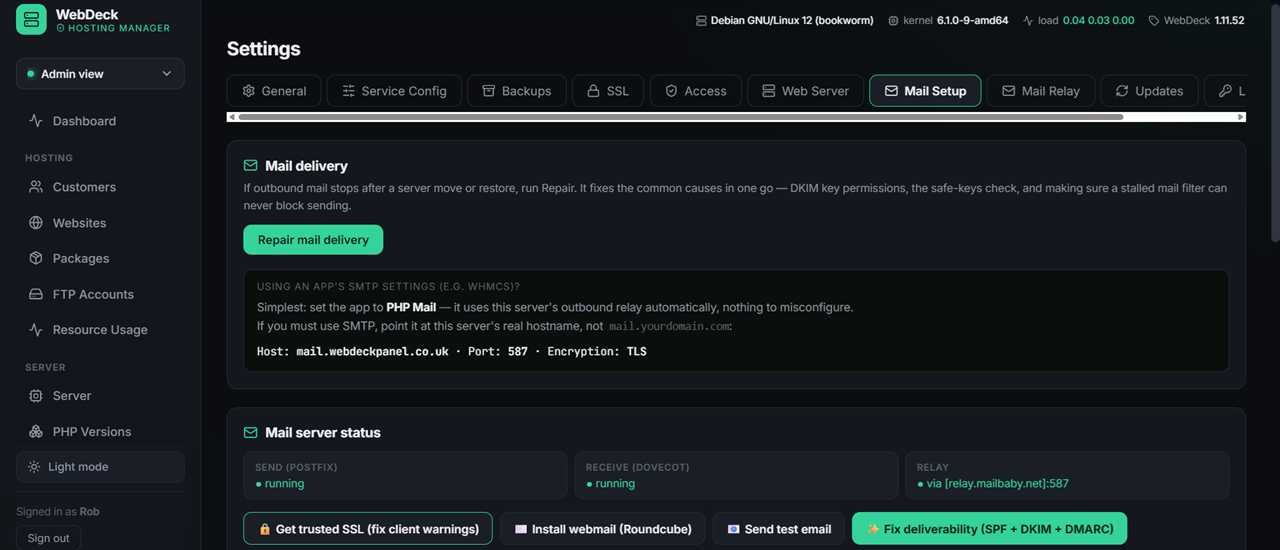This screenshot has height=550, width=1280.
Task: Click Send test email button
Action: 779,529
